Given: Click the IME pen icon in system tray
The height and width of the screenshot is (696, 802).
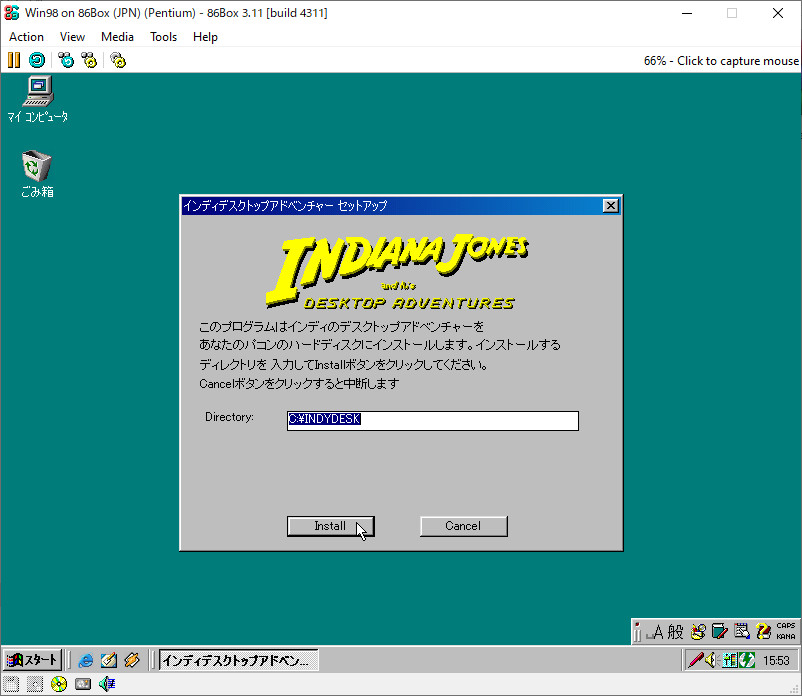Looking at the screenshot, I should (x=695, y=660).
